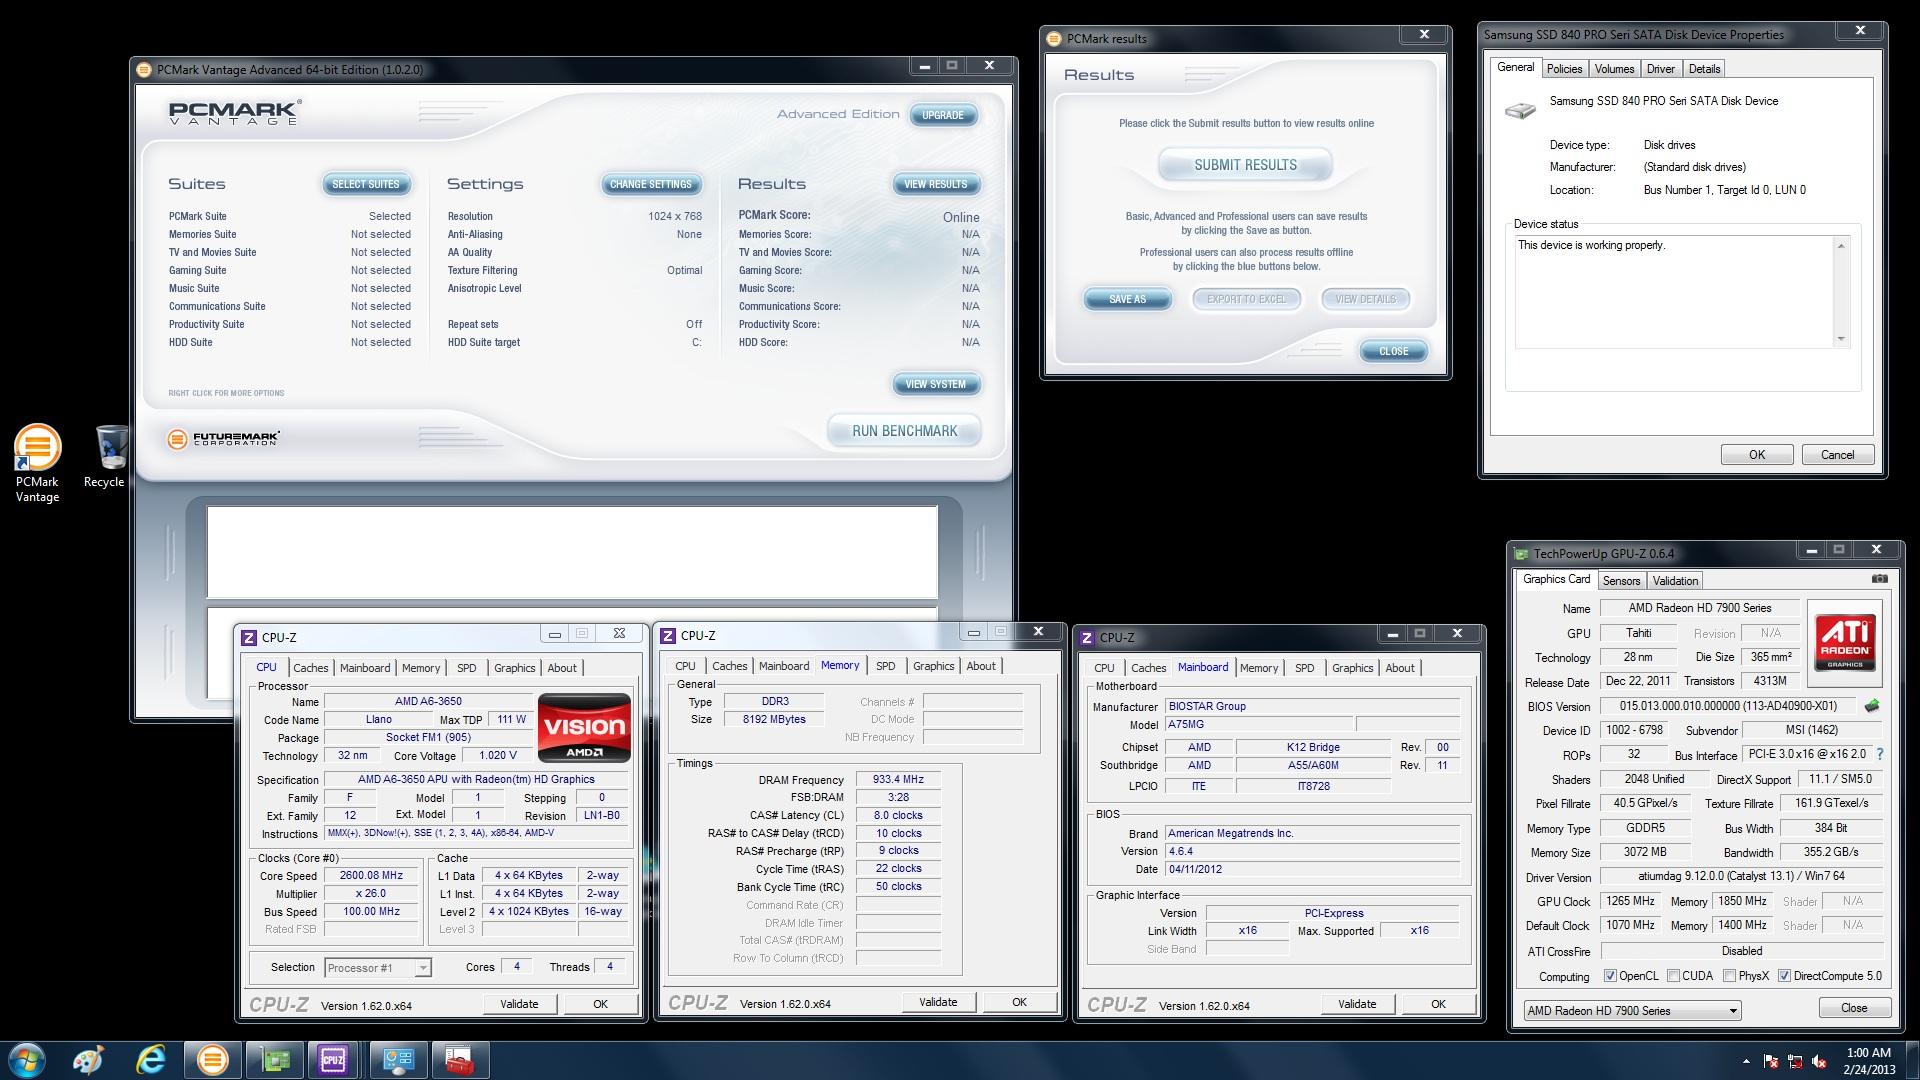The width and height of the screenshot is (1920, 1080).
Task: Click the Action Center flag tray icon
Action: [x=1771, y=1061]
